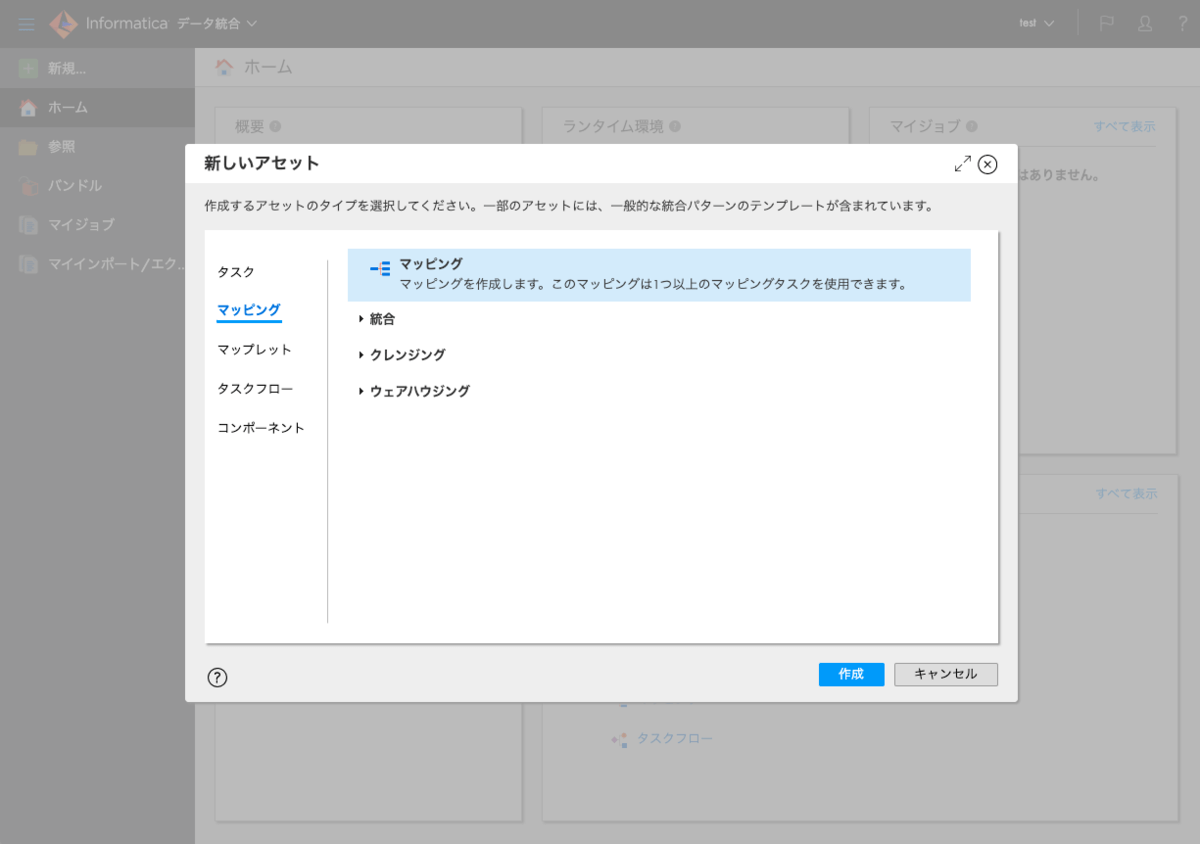Open the hamburger navigation menu
The height and width of the screenshot is (844, 1200).
pos(26,24)
